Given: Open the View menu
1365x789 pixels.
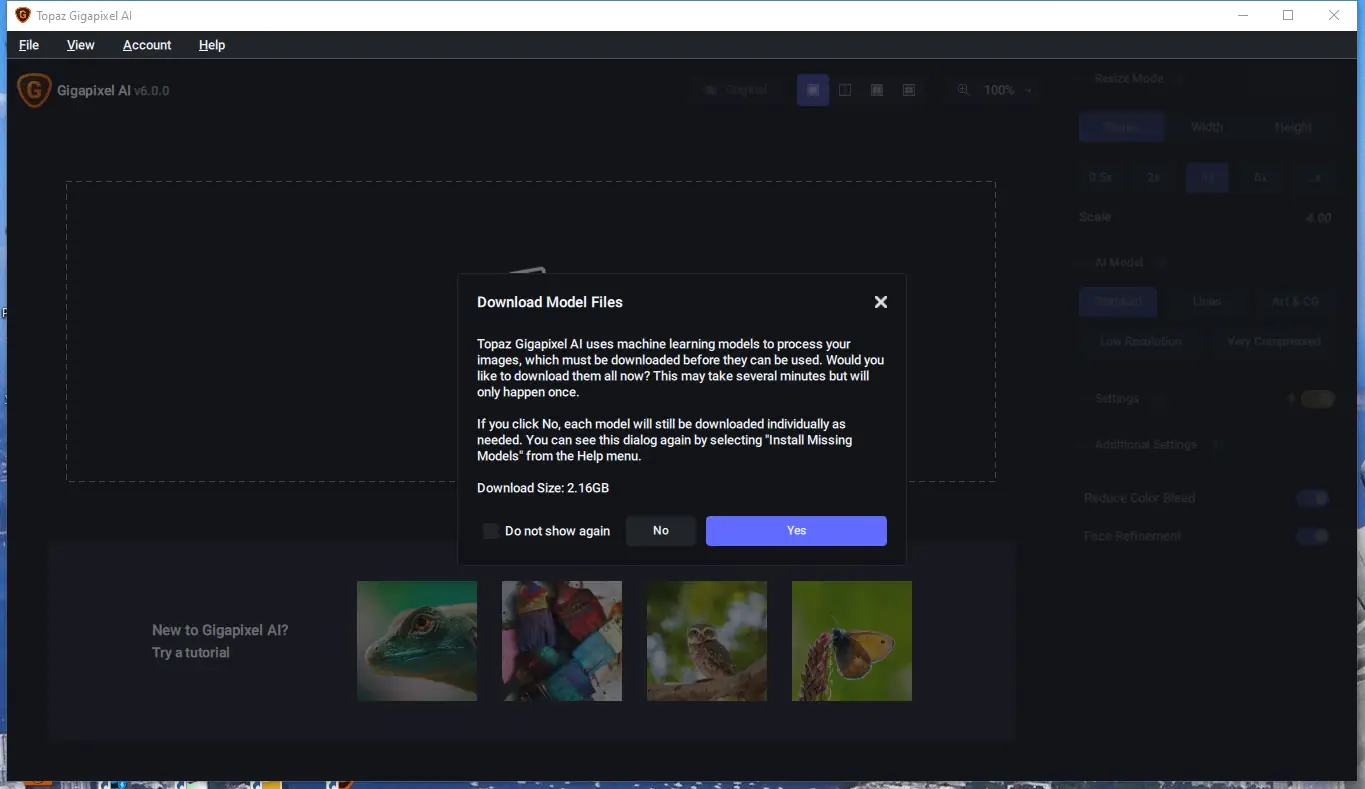Looking at the screenshot, I should (81, 45).
